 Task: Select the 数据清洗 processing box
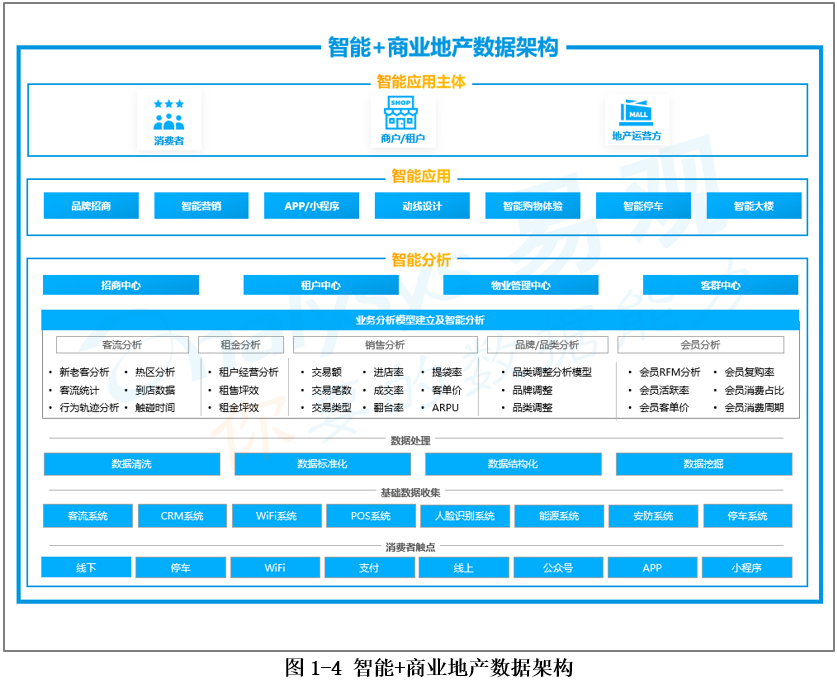click(132, 464)
